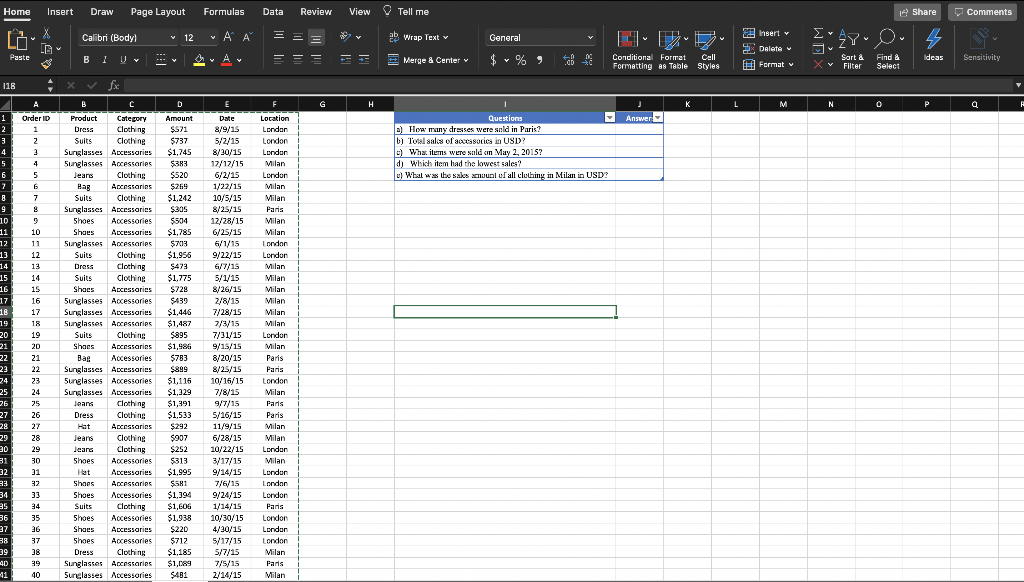
Task: Click the Share button
Action: (x=918, y=12)
